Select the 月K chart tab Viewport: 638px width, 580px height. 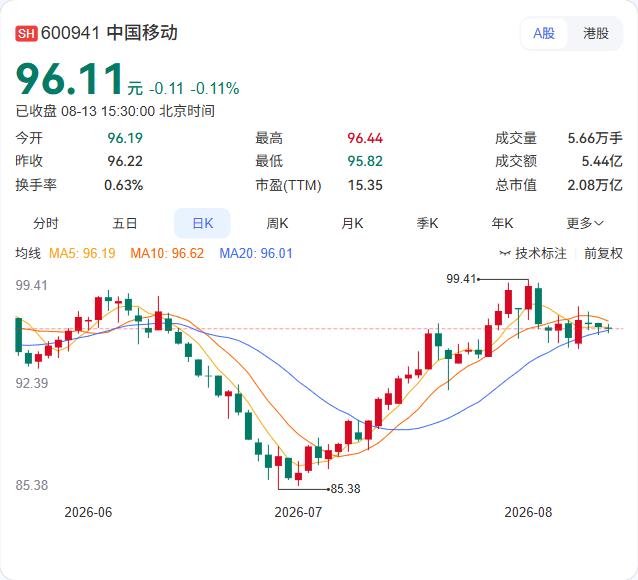(x=352, y=223)
